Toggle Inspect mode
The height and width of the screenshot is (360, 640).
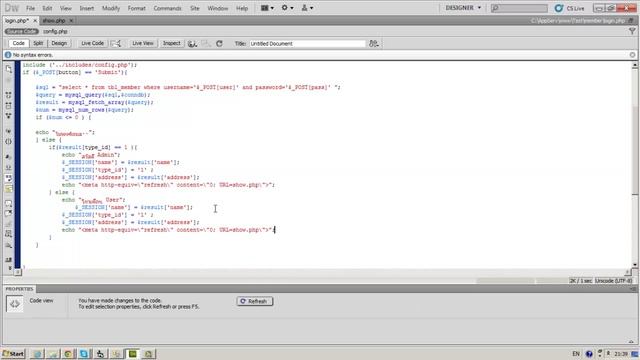[171, 43]
